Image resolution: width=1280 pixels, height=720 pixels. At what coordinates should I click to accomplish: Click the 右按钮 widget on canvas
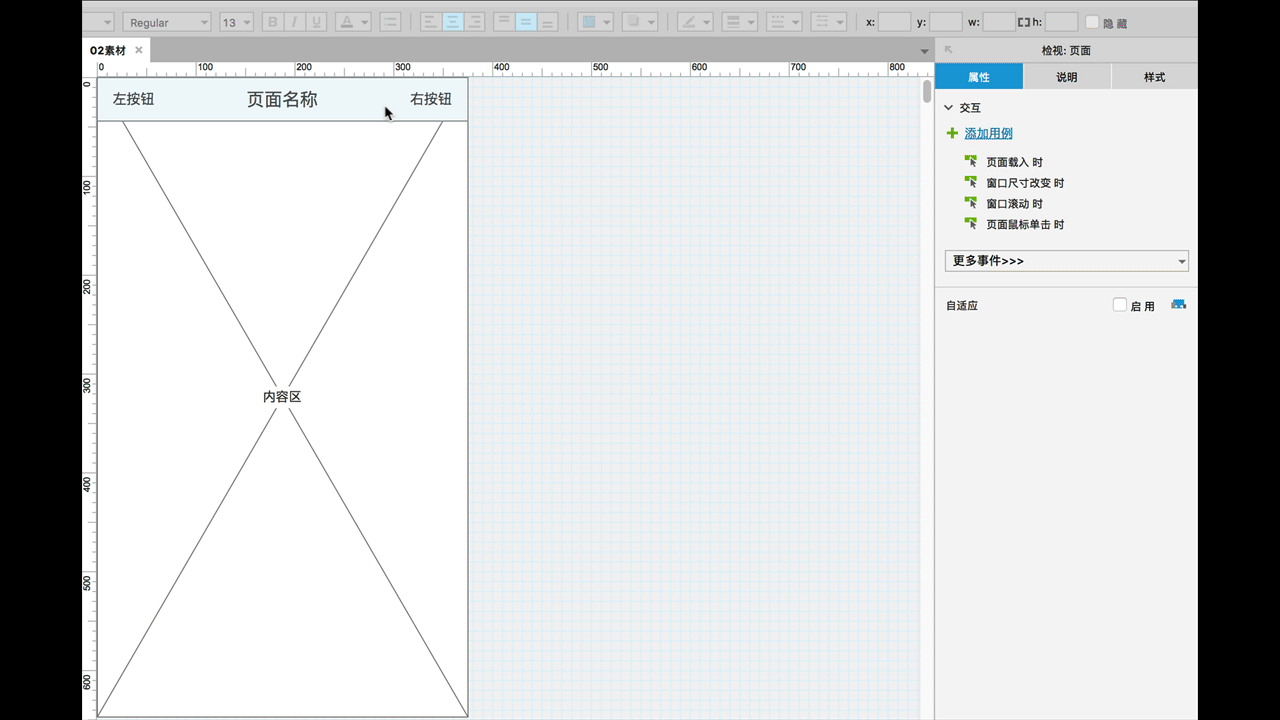pos(431,99)
